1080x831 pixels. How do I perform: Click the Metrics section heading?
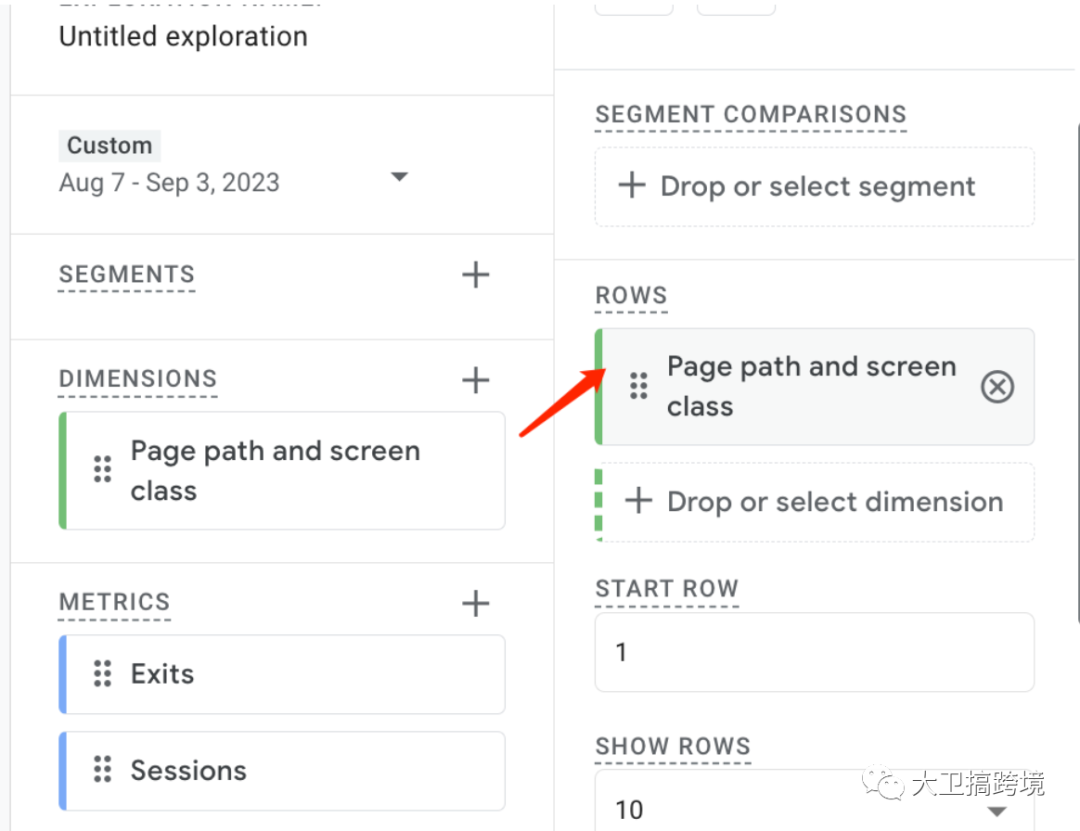click(115, 603)
